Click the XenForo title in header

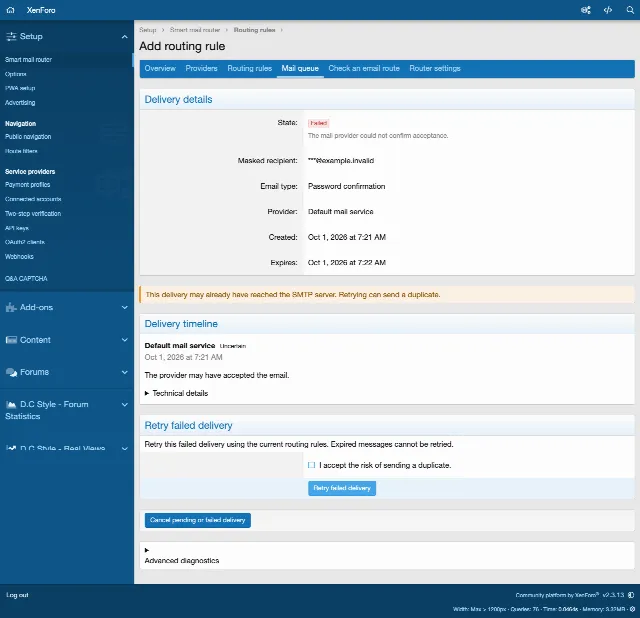click(x=41, y=10)
